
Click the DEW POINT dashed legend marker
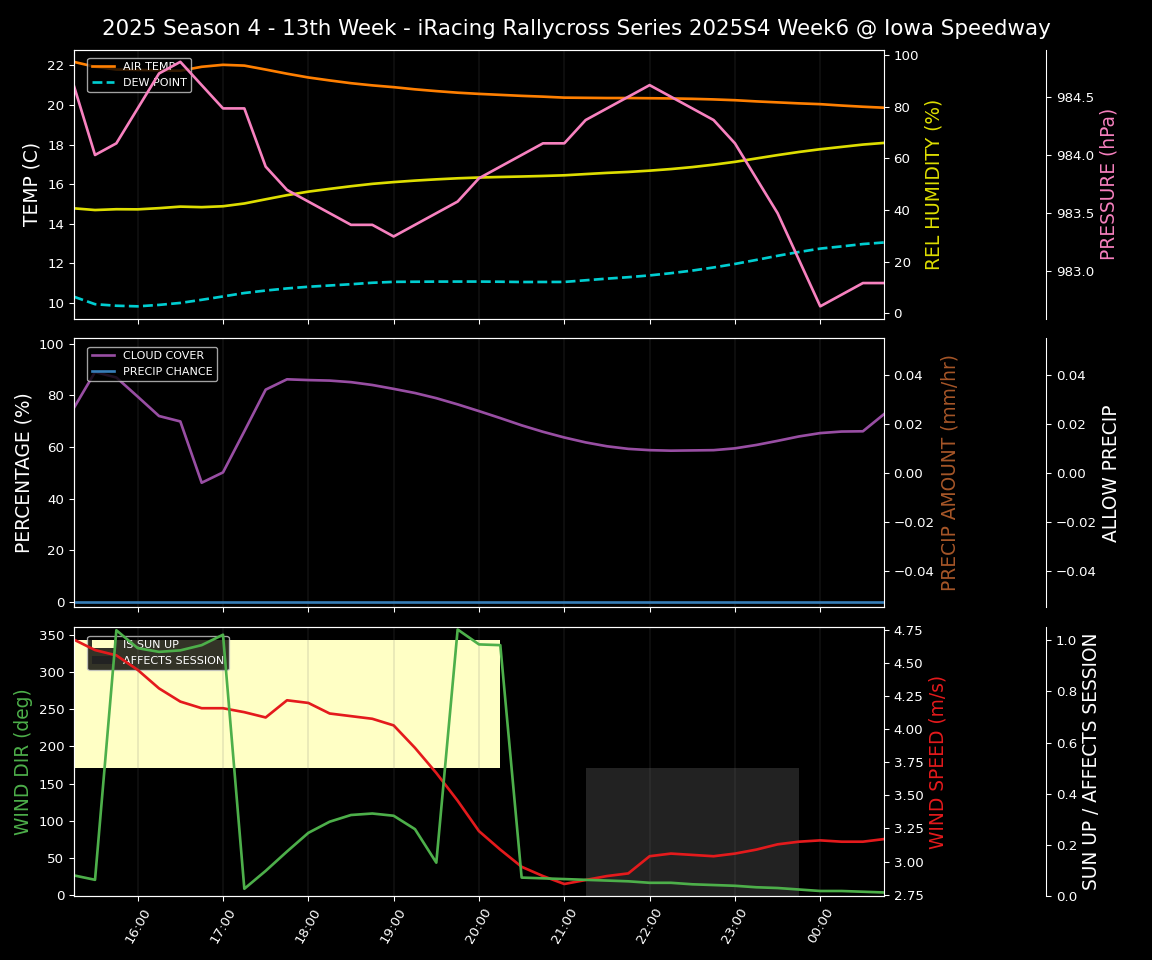tap(103, 82)
